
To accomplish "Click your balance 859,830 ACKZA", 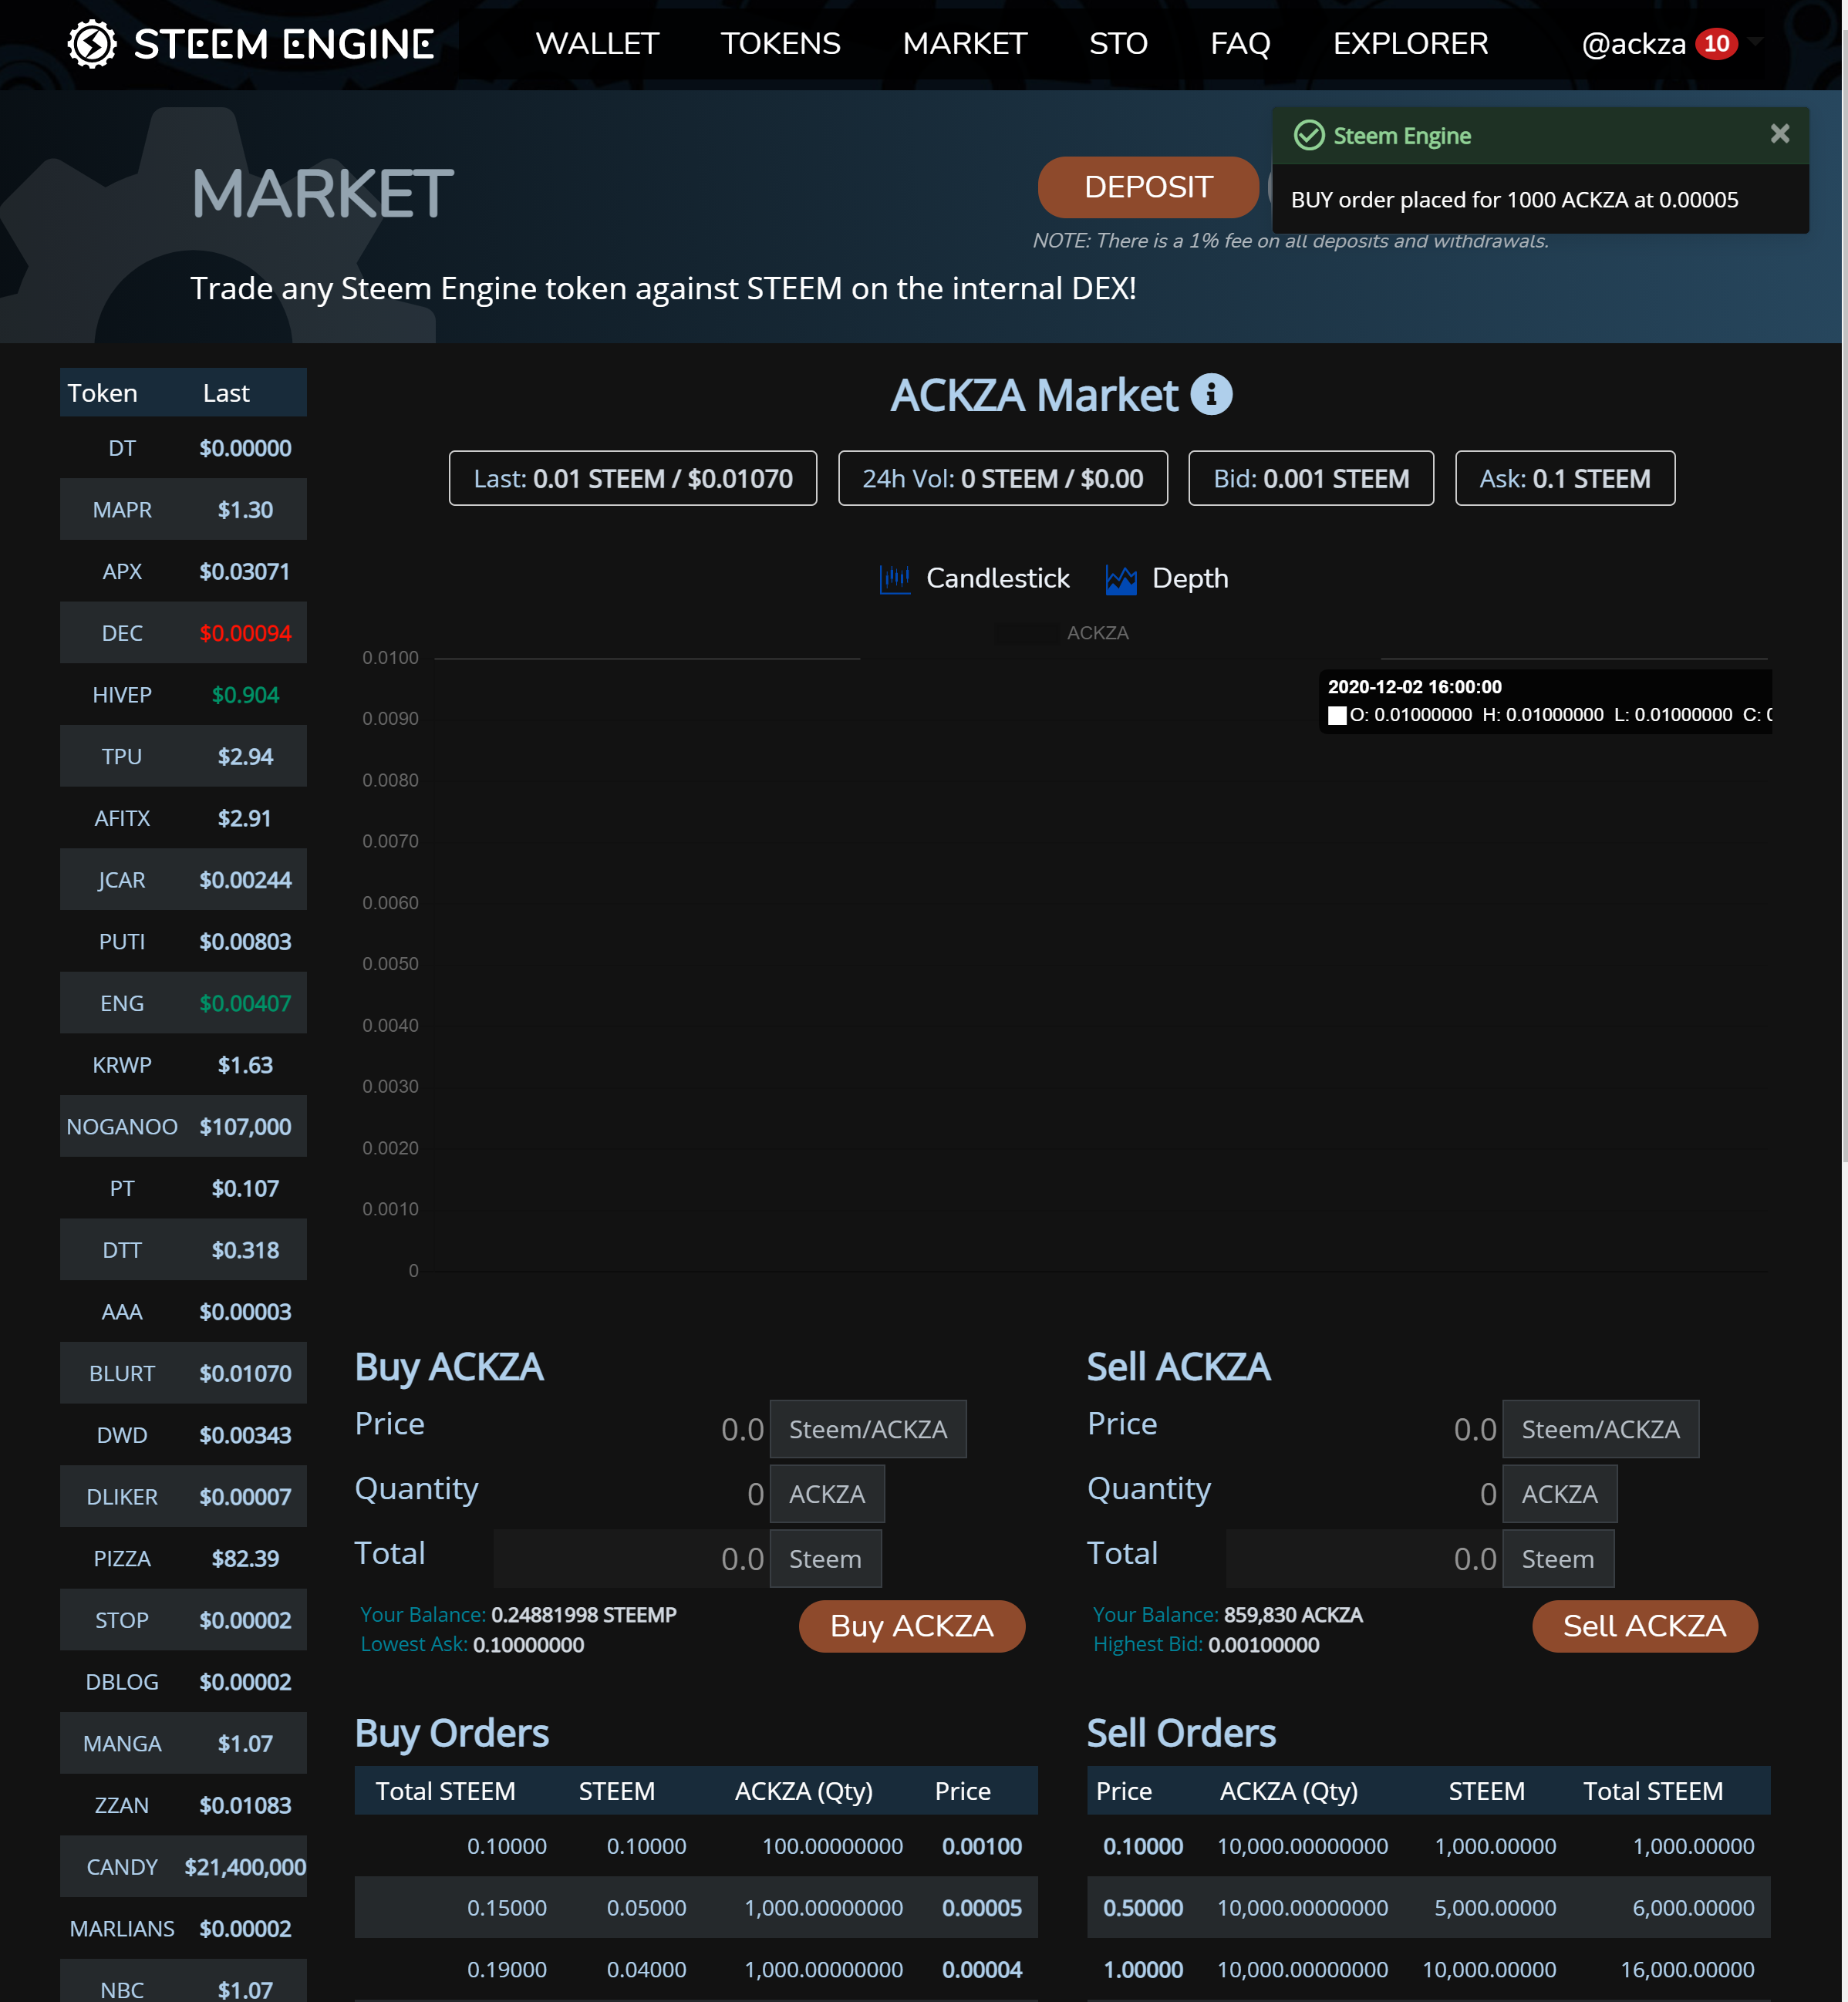I will coord(1293,1615).
